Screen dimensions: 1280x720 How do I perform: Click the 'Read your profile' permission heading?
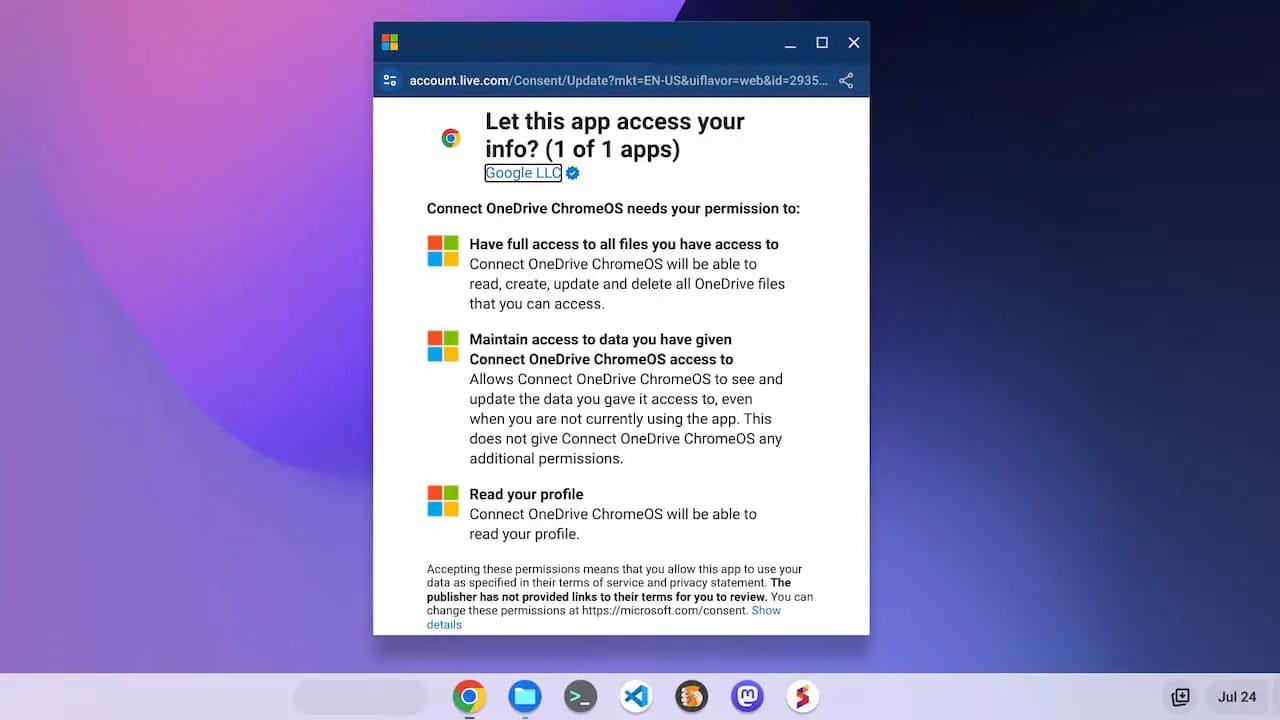pyautogui.click(x=526, y=494)
